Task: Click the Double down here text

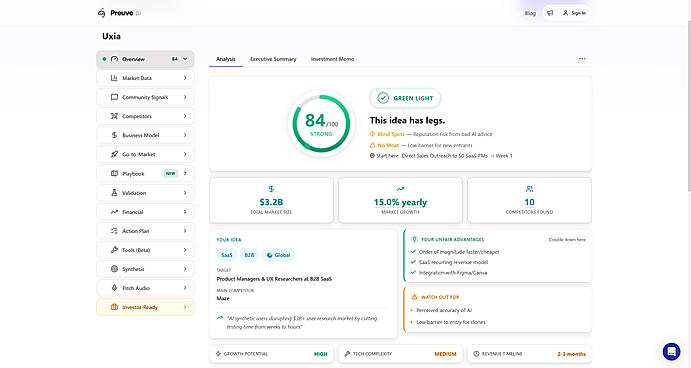Action: [567, 240]
